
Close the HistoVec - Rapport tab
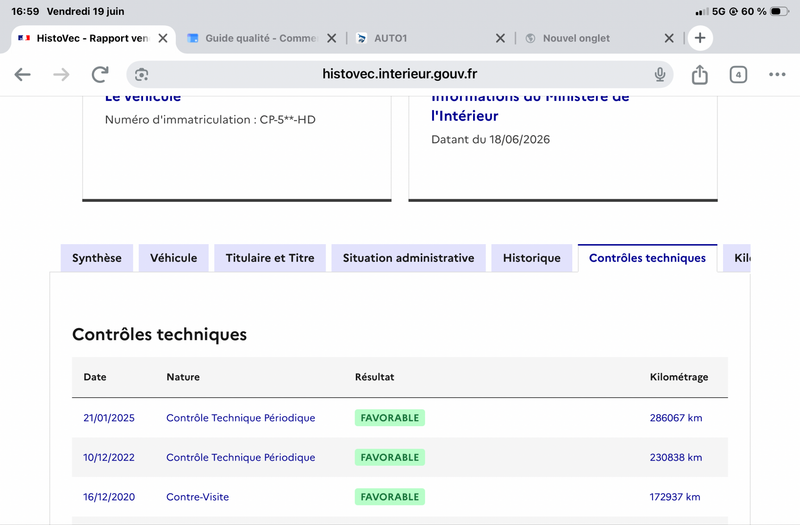(163, 38)
